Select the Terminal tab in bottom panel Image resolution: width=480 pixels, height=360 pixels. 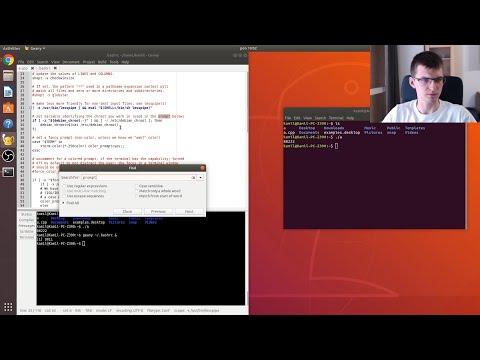(x=27, y=237)
